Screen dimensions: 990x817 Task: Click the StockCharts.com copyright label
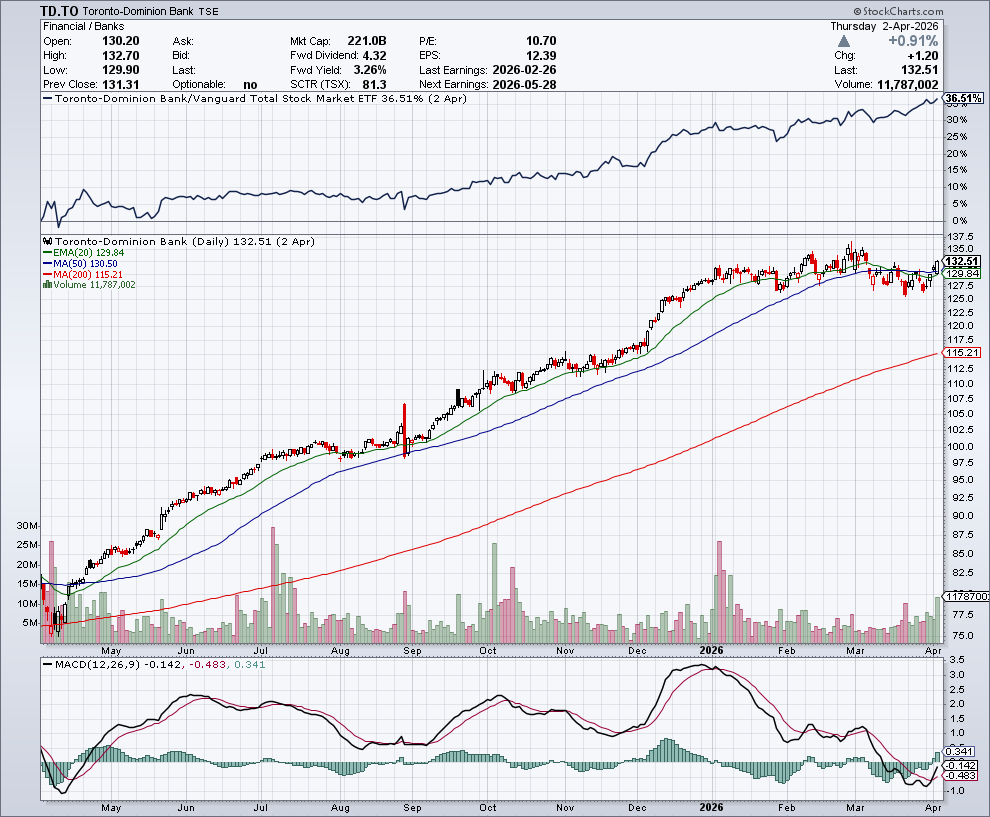click(898, 11)
